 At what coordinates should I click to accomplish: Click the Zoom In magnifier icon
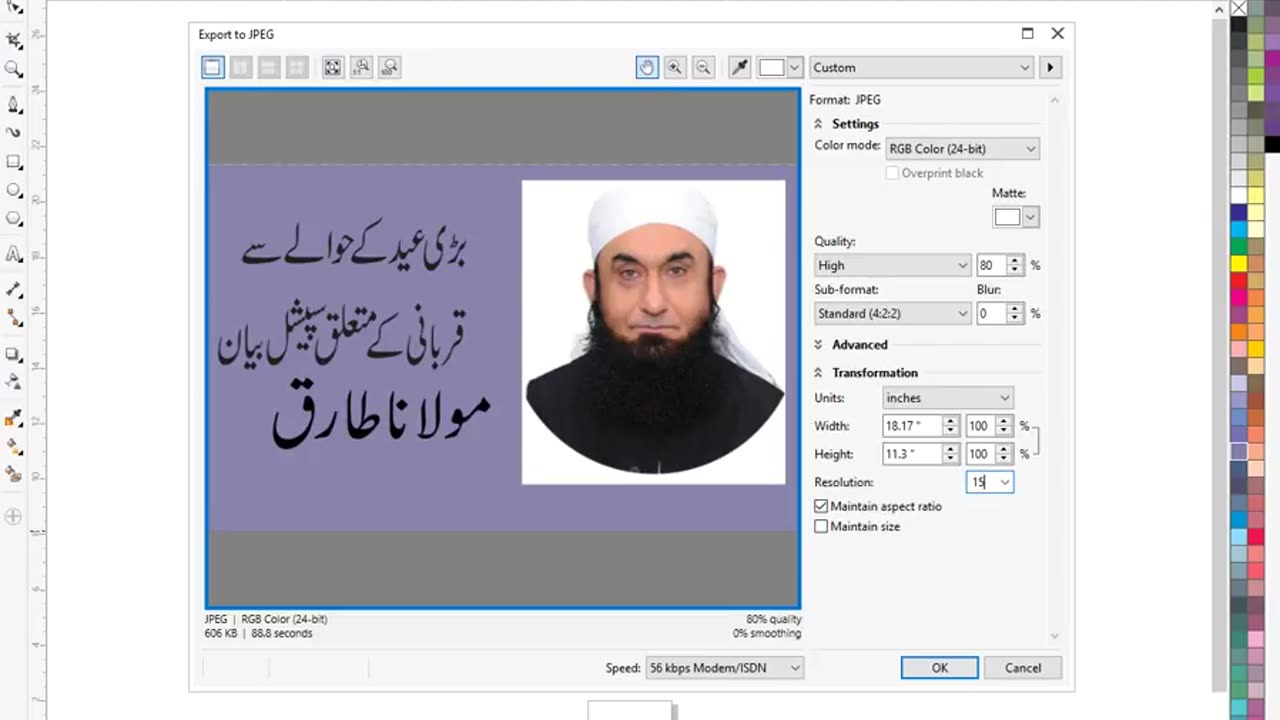675,67
